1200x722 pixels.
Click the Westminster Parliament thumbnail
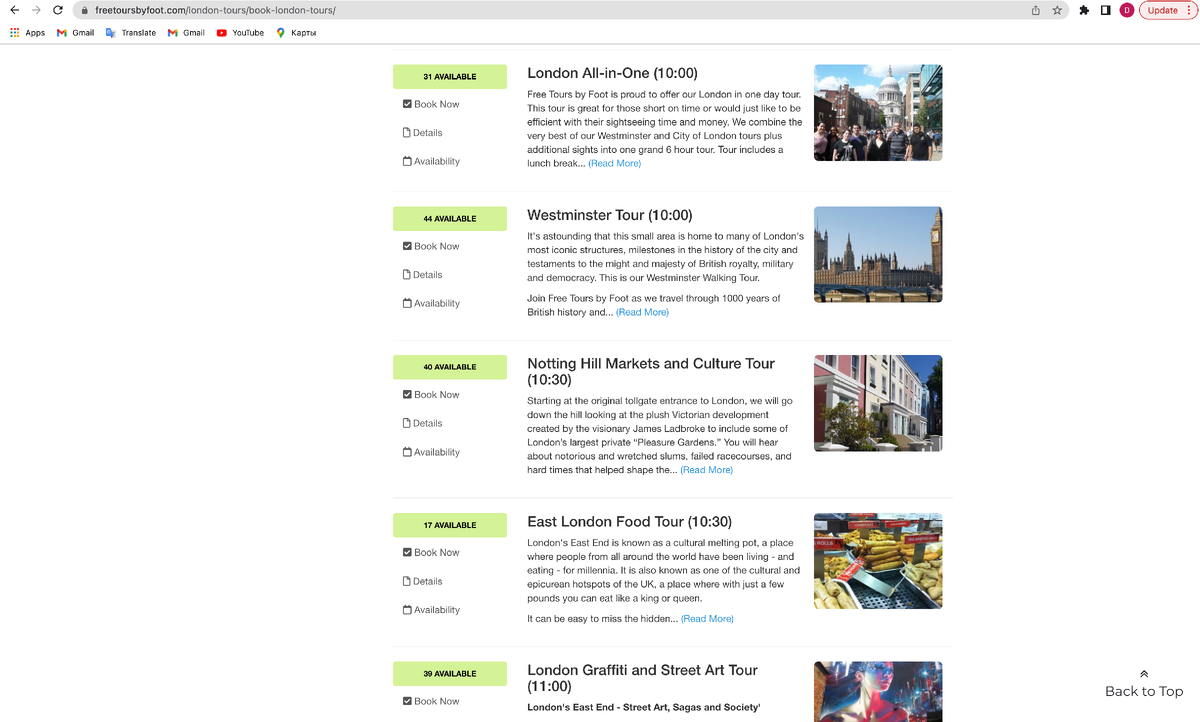878,255
